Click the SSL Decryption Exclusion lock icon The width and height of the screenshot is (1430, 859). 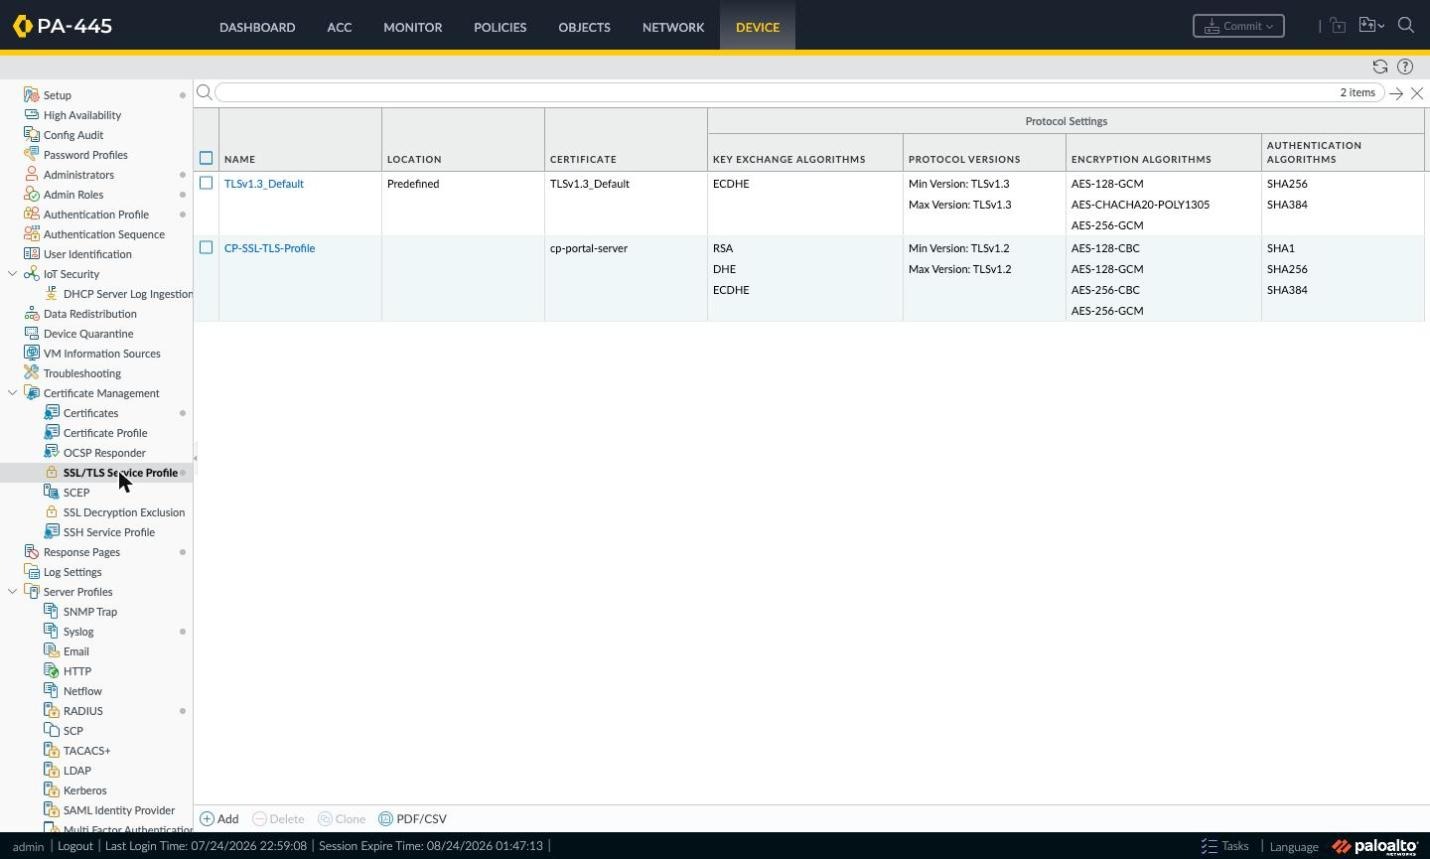pyautogui.click(x=51, y=512)
